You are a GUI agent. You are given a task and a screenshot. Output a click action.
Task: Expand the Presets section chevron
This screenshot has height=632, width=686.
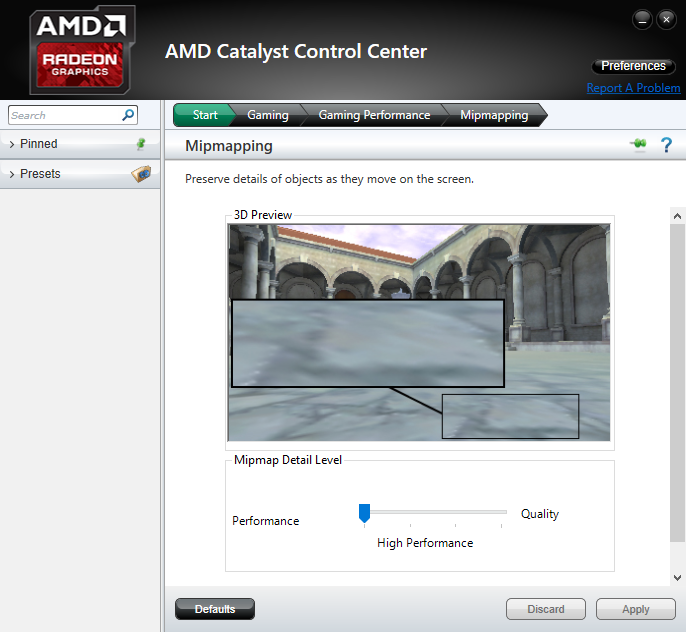(x=12, y=174)
